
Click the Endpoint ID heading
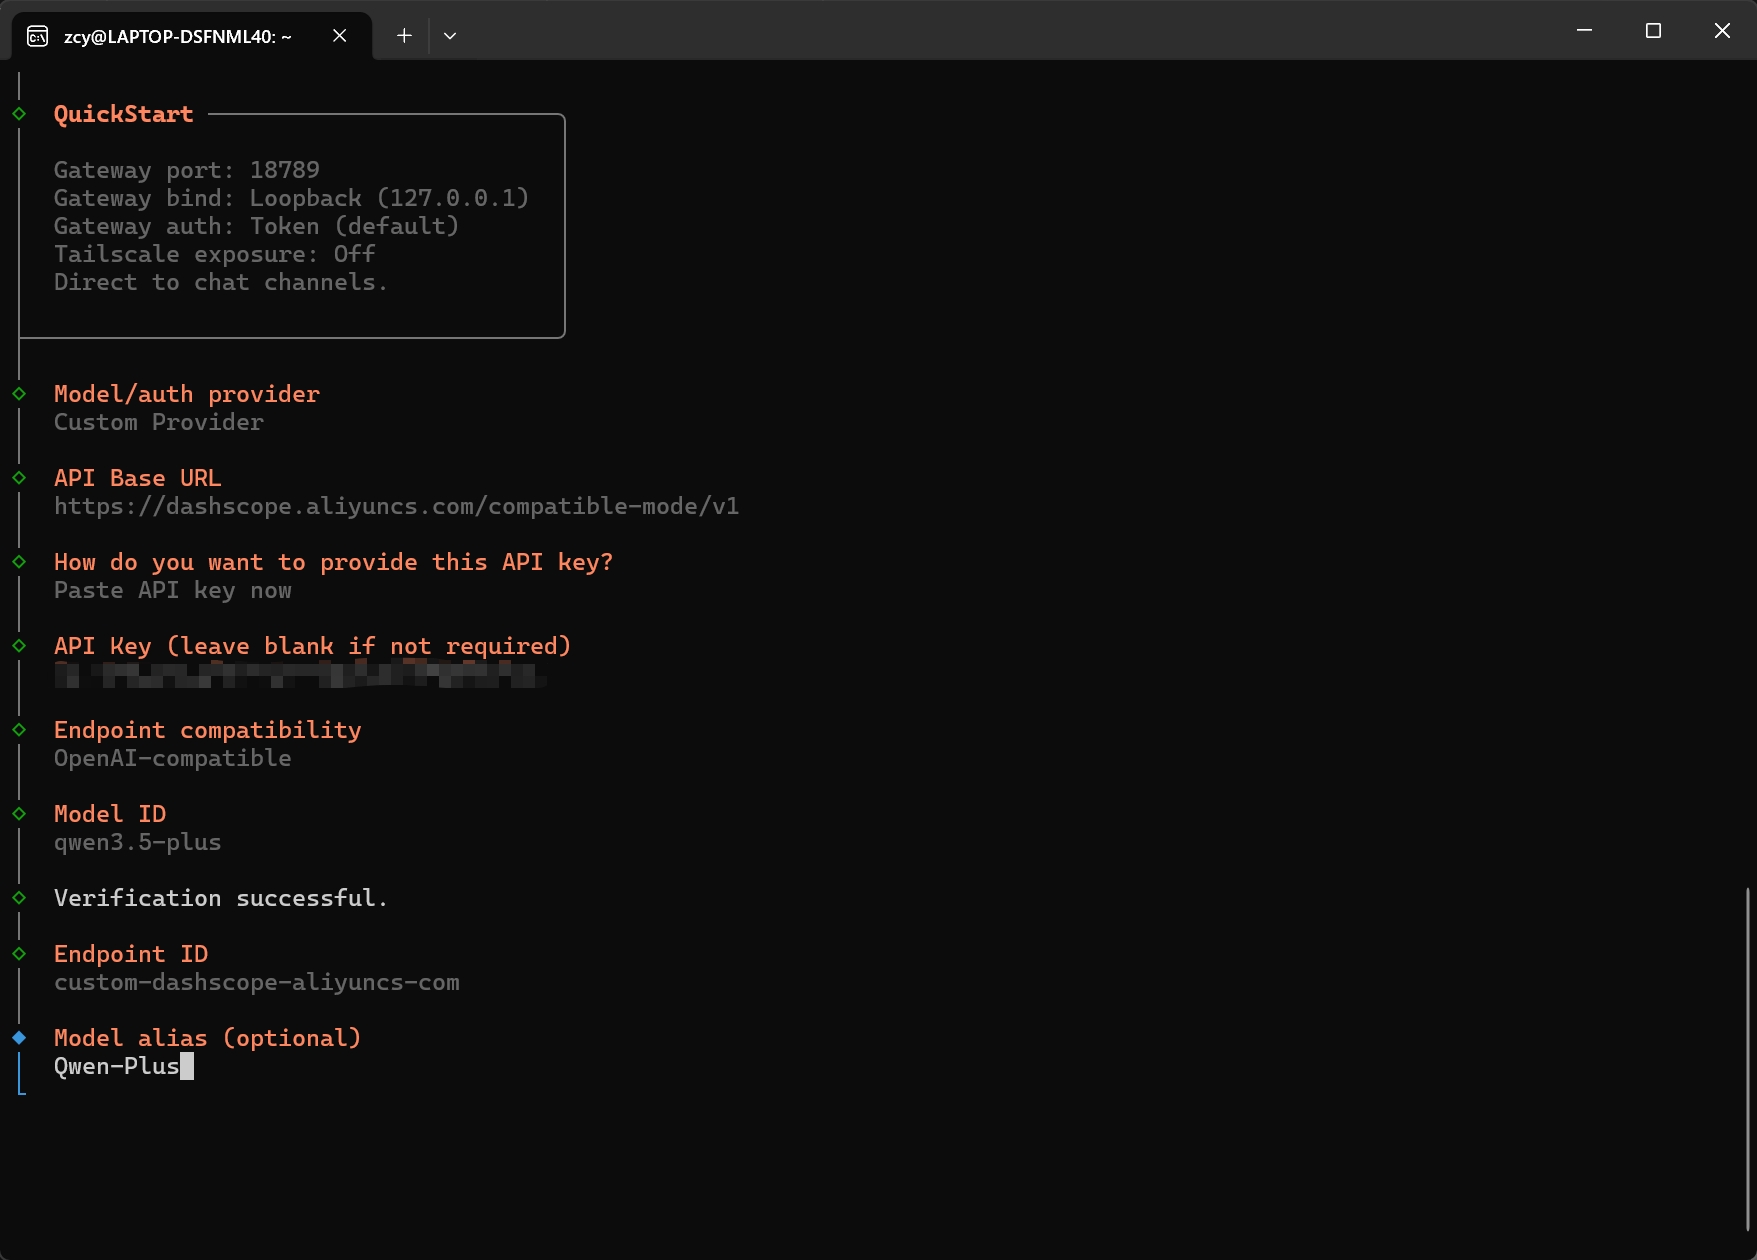click(131, 954)
